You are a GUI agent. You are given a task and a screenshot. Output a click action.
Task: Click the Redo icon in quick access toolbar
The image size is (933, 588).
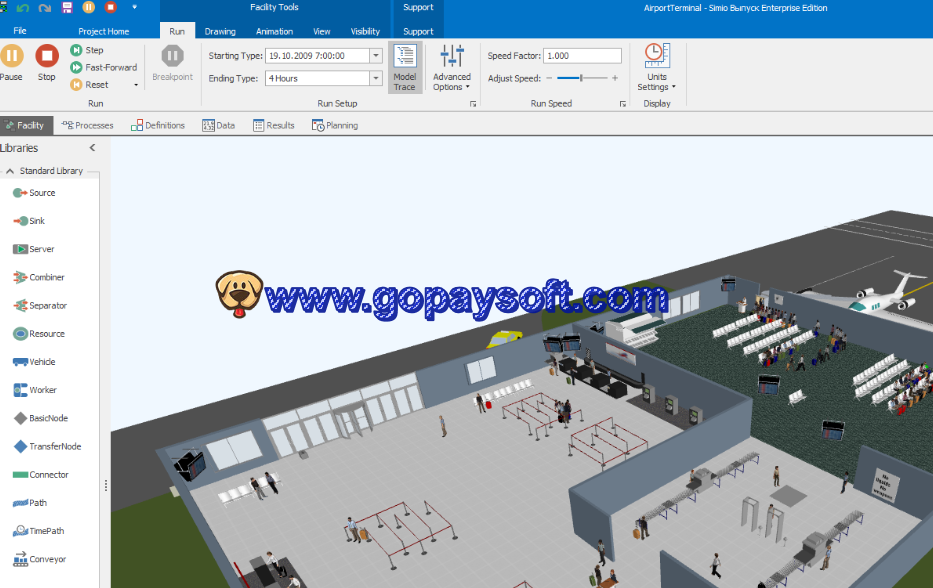tap(45, 8)
